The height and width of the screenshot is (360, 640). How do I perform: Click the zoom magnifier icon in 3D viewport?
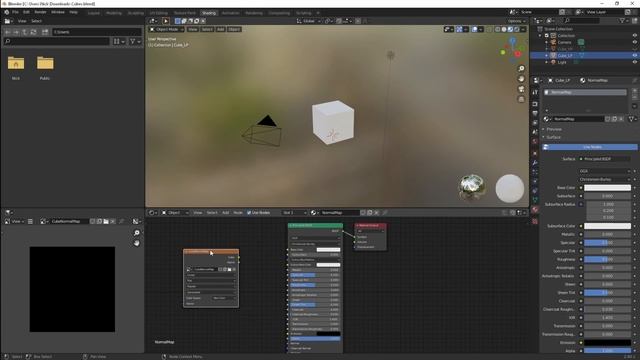[521, 69]
